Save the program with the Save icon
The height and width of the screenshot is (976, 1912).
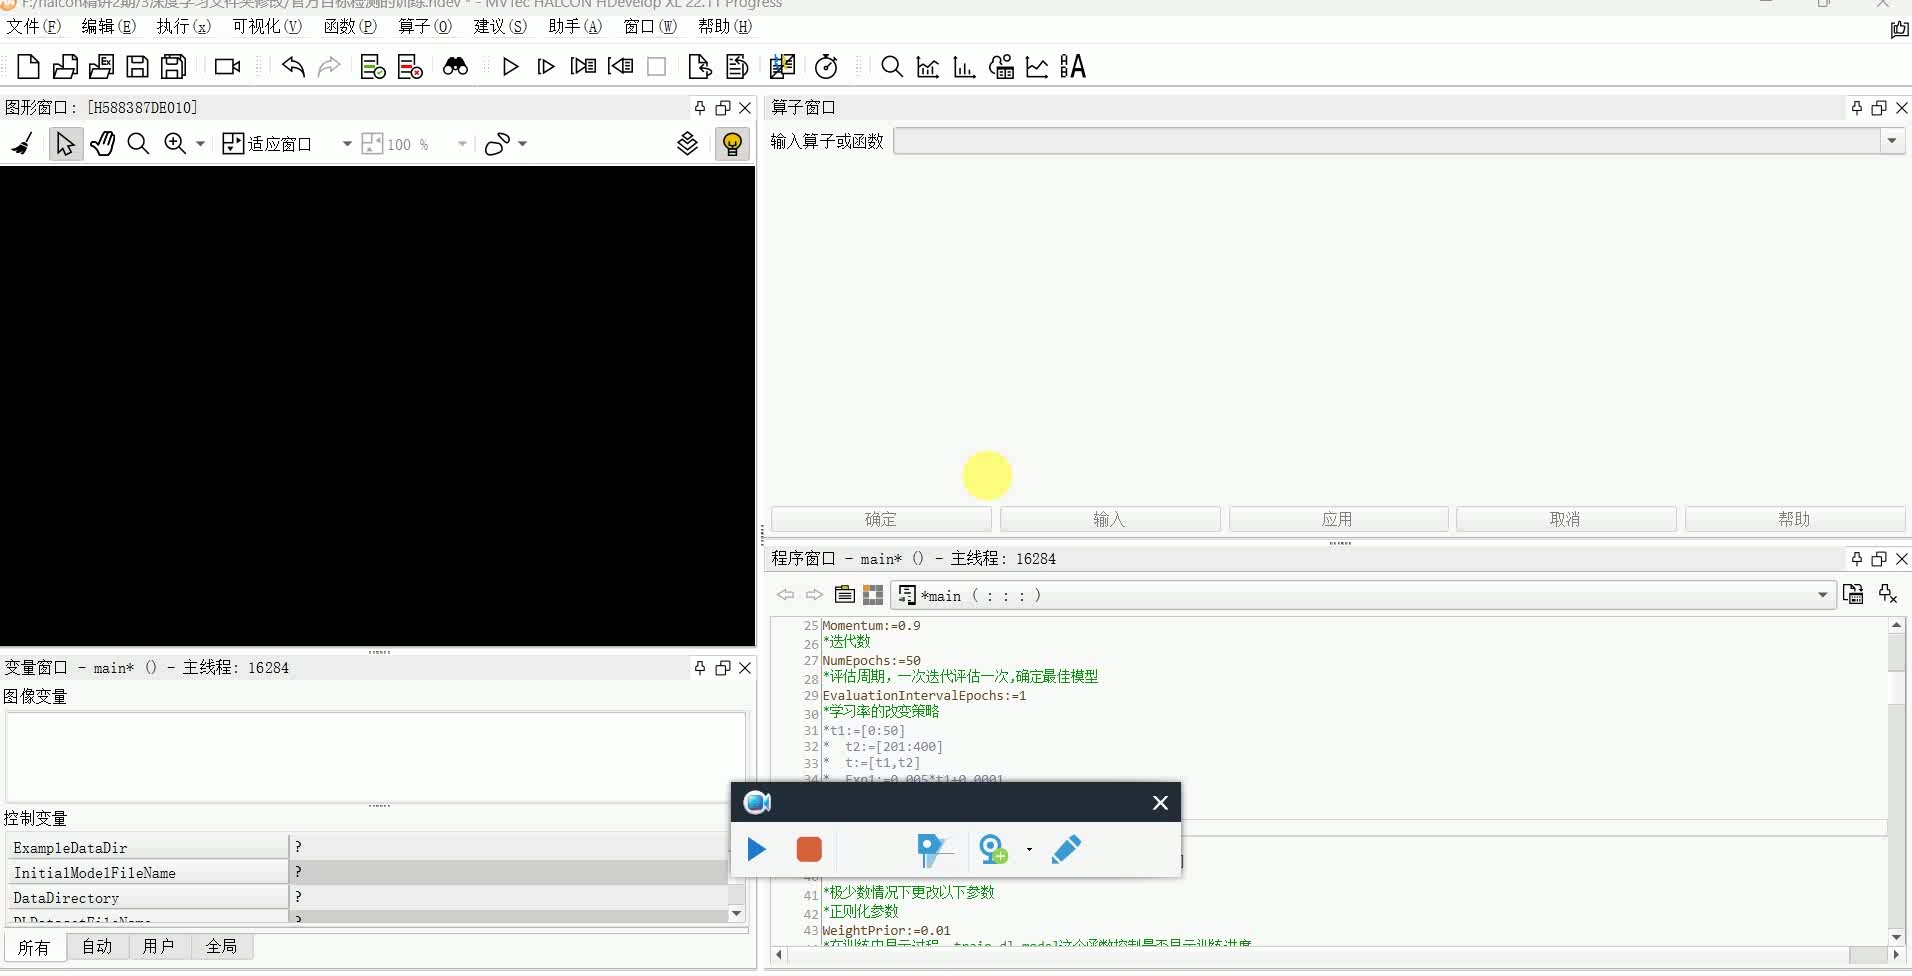pos(136,66)
